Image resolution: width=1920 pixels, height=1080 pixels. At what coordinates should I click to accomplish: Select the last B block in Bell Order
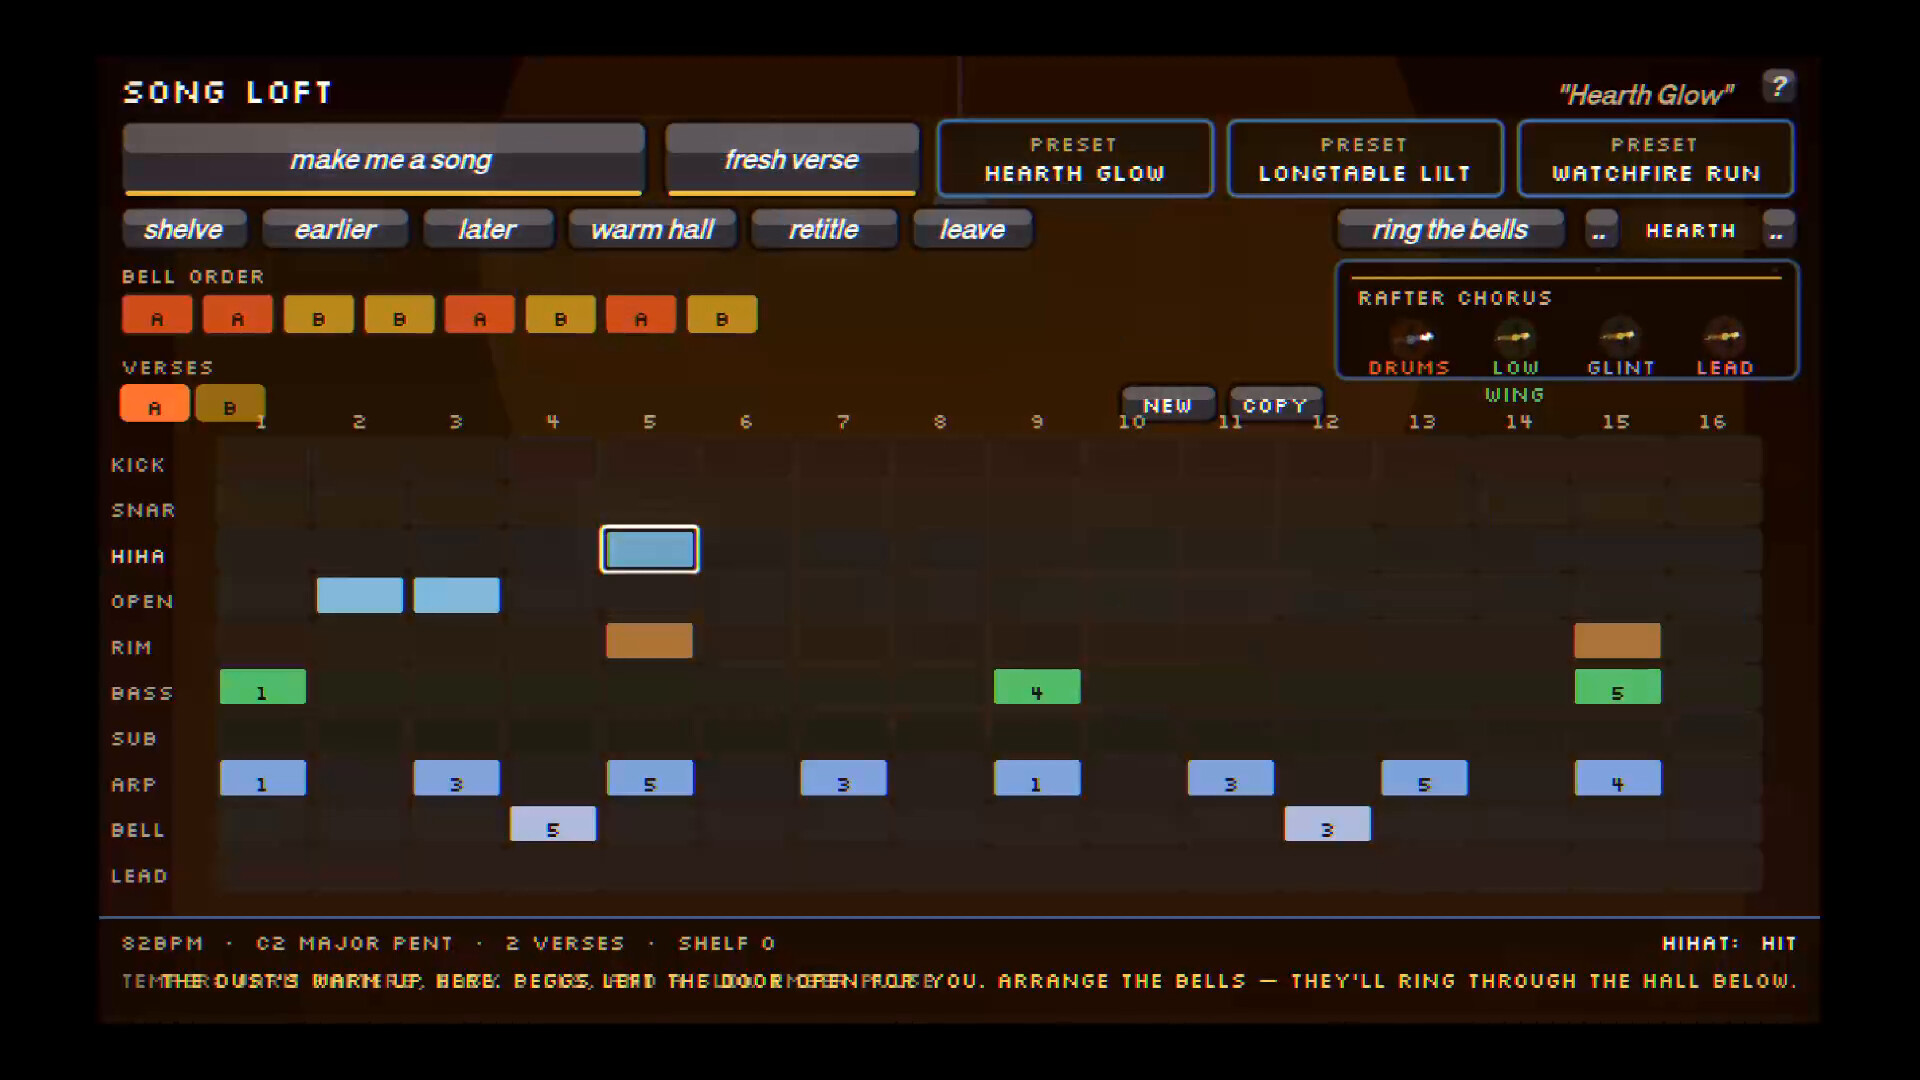(x=722, y=315)
